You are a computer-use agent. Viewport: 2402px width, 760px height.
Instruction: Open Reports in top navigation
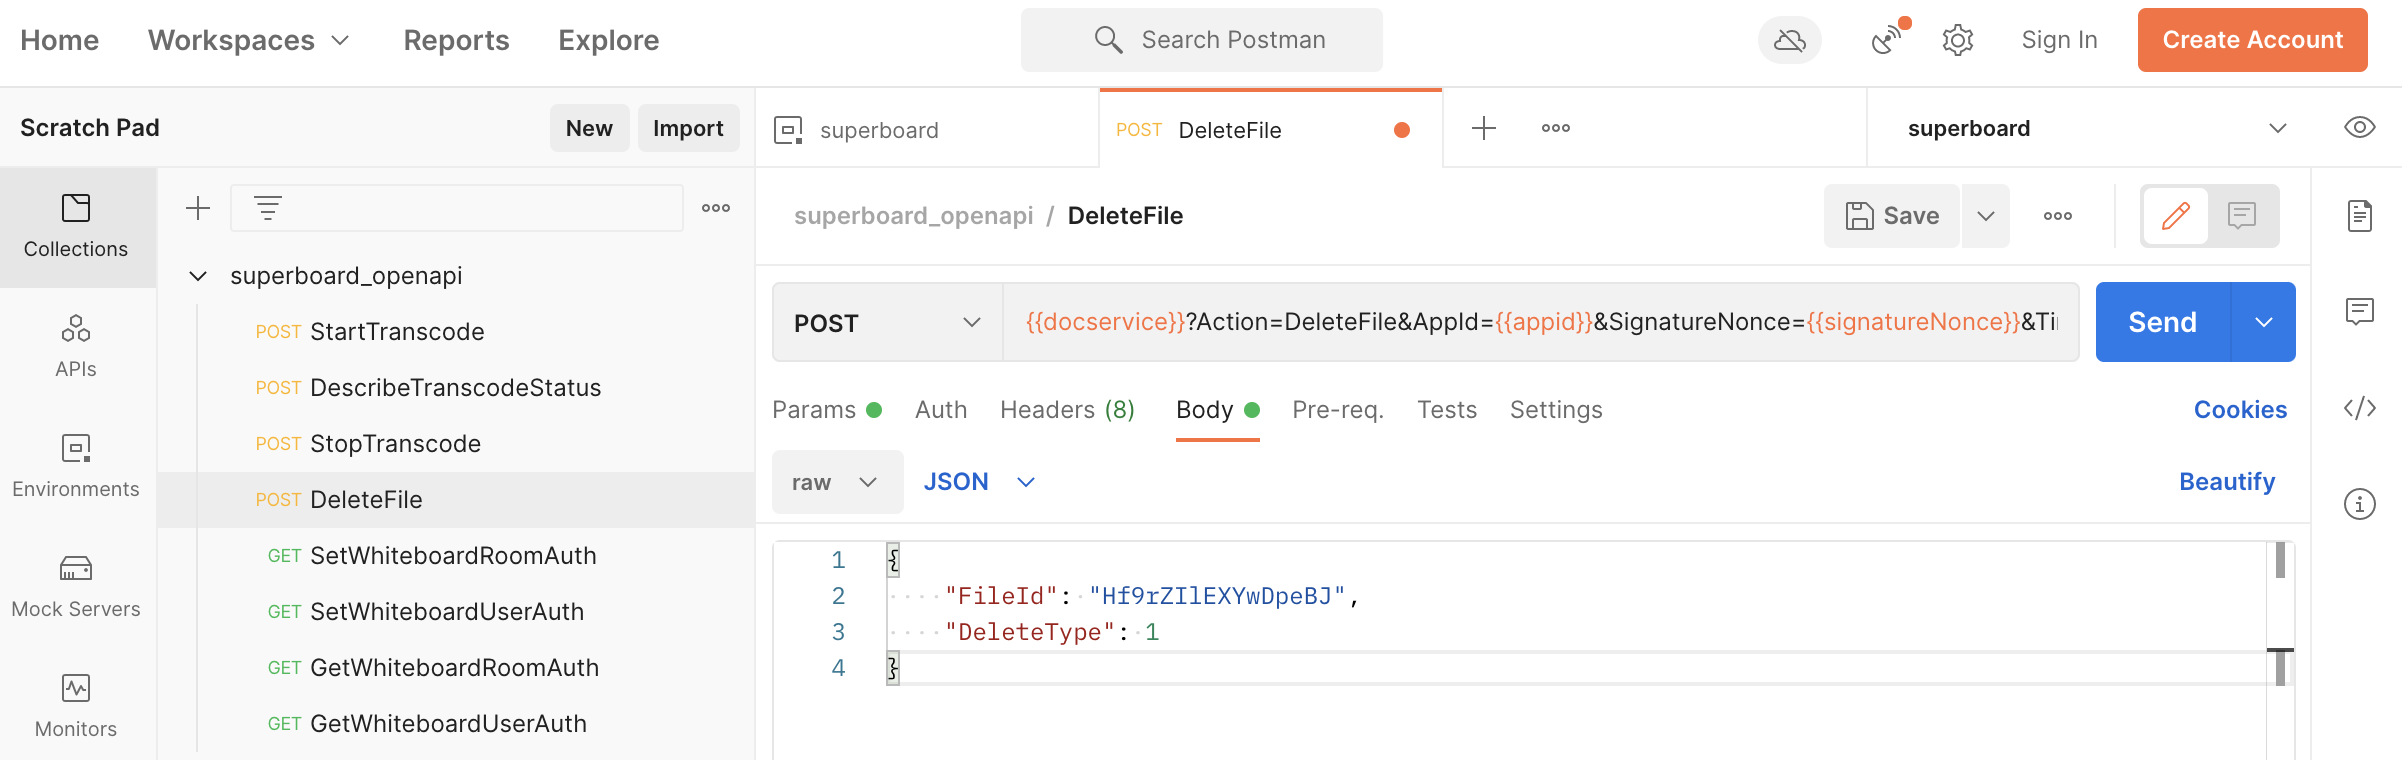(x=457, y=40)
